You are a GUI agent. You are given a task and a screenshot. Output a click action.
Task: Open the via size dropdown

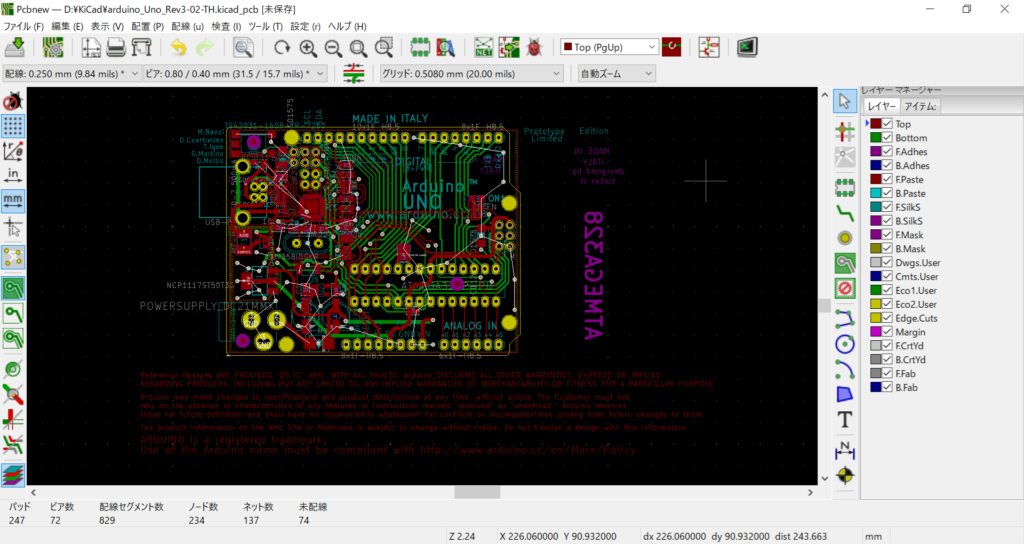click(234, 74)
